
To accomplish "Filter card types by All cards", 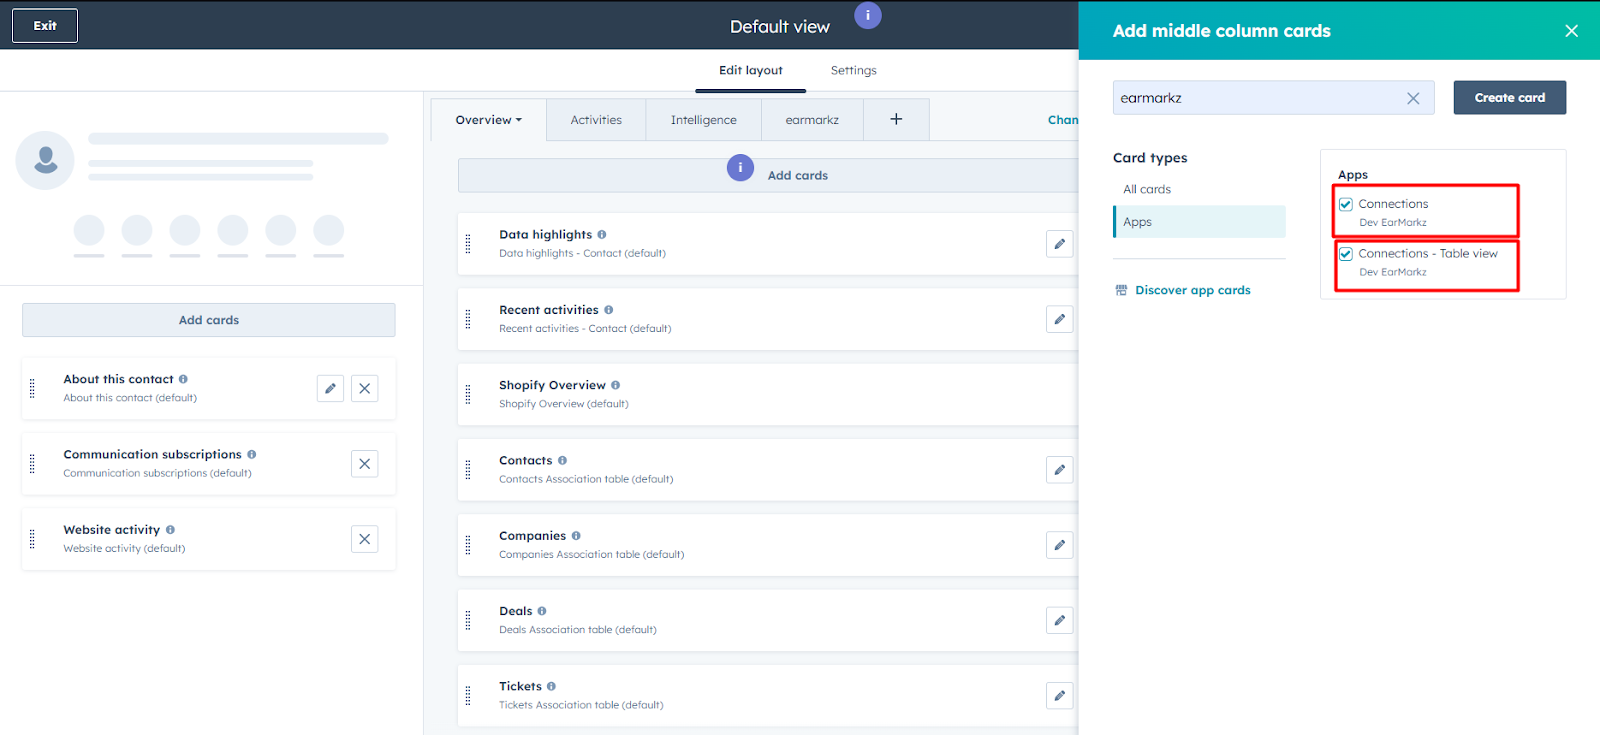I will point(1147,189).
